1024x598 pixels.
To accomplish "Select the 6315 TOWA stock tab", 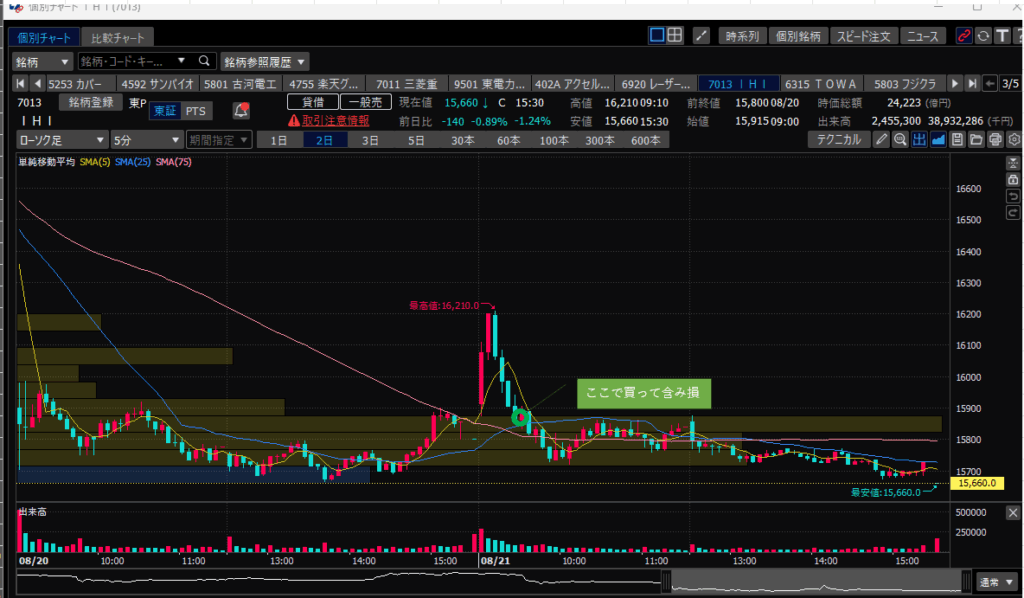I will coord(813,83).
